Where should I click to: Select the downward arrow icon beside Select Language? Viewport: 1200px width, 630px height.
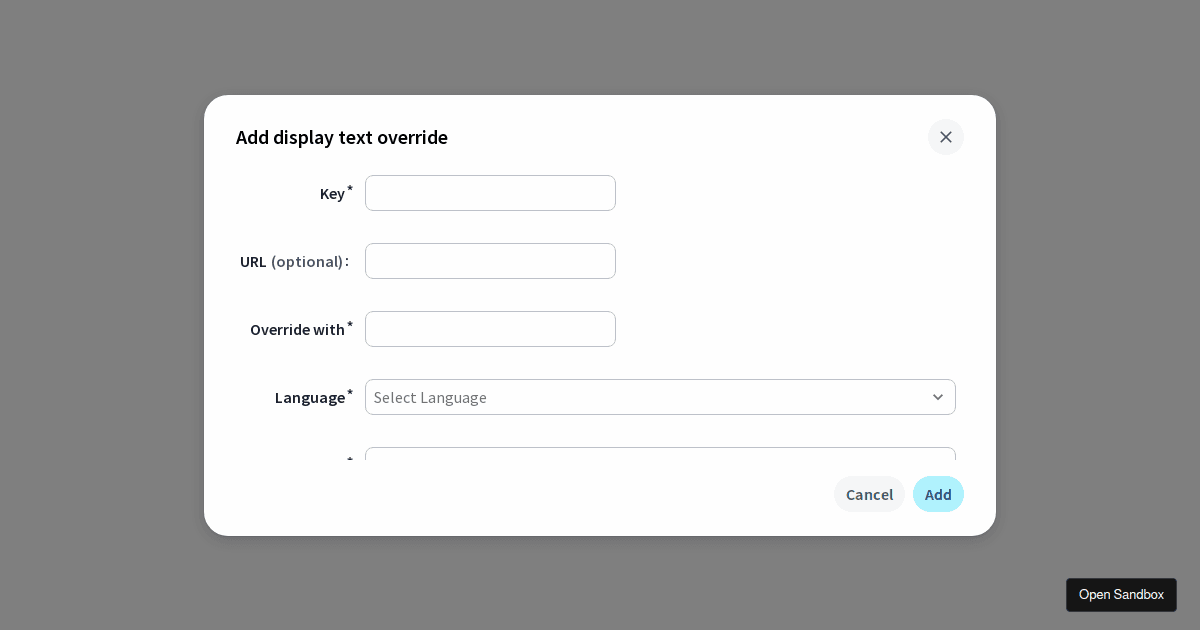pyautogui.click(x=938, y=397)
